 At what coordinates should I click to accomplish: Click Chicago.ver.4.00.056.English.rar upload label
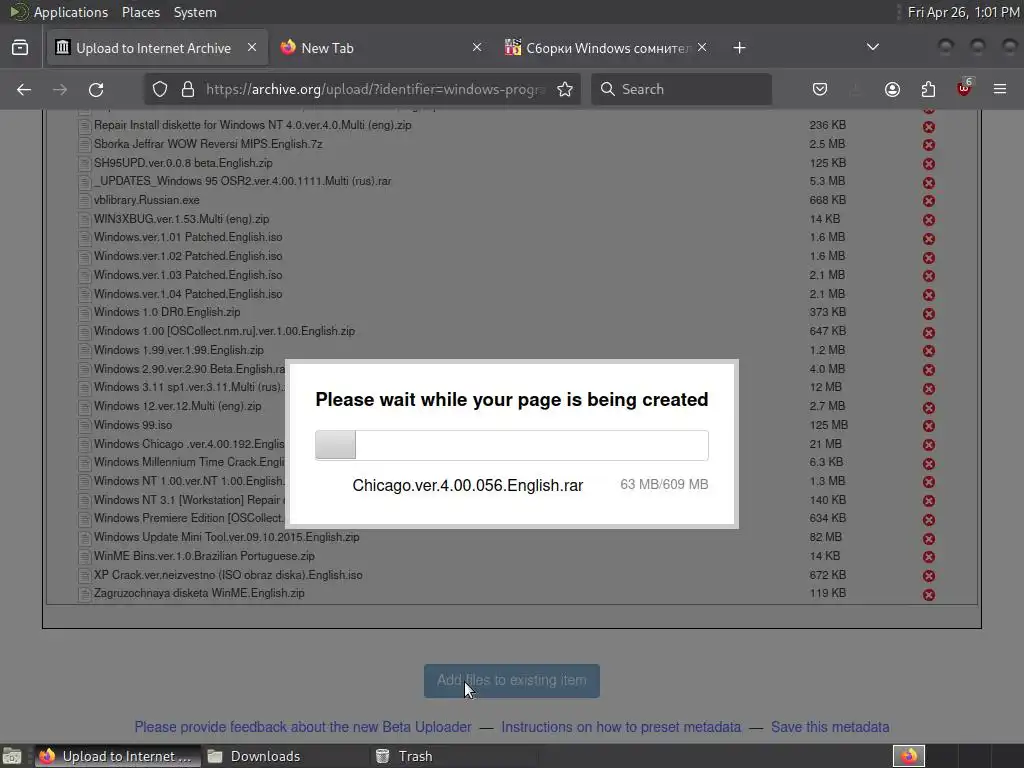[x=468, y=485]
